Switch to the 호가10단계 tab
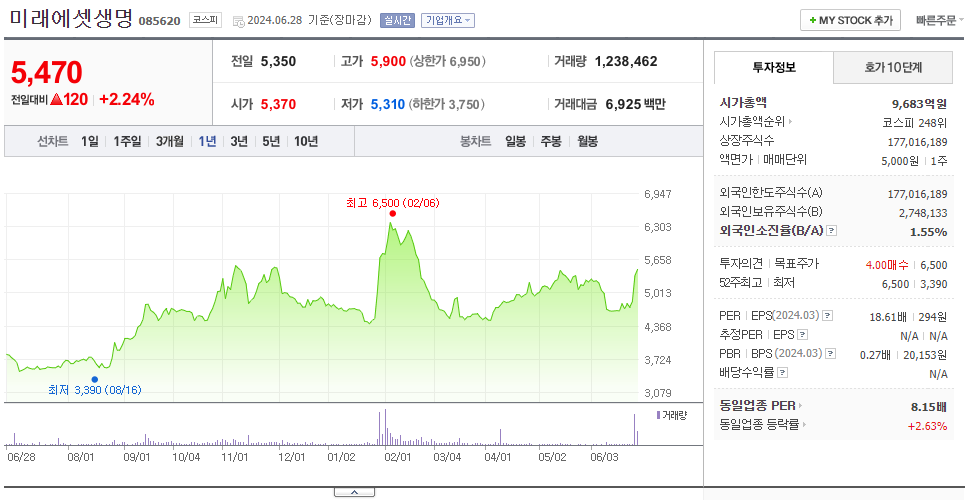Image resolution: width=968 pixels, height=500 pixels. (x=893, y=67)
